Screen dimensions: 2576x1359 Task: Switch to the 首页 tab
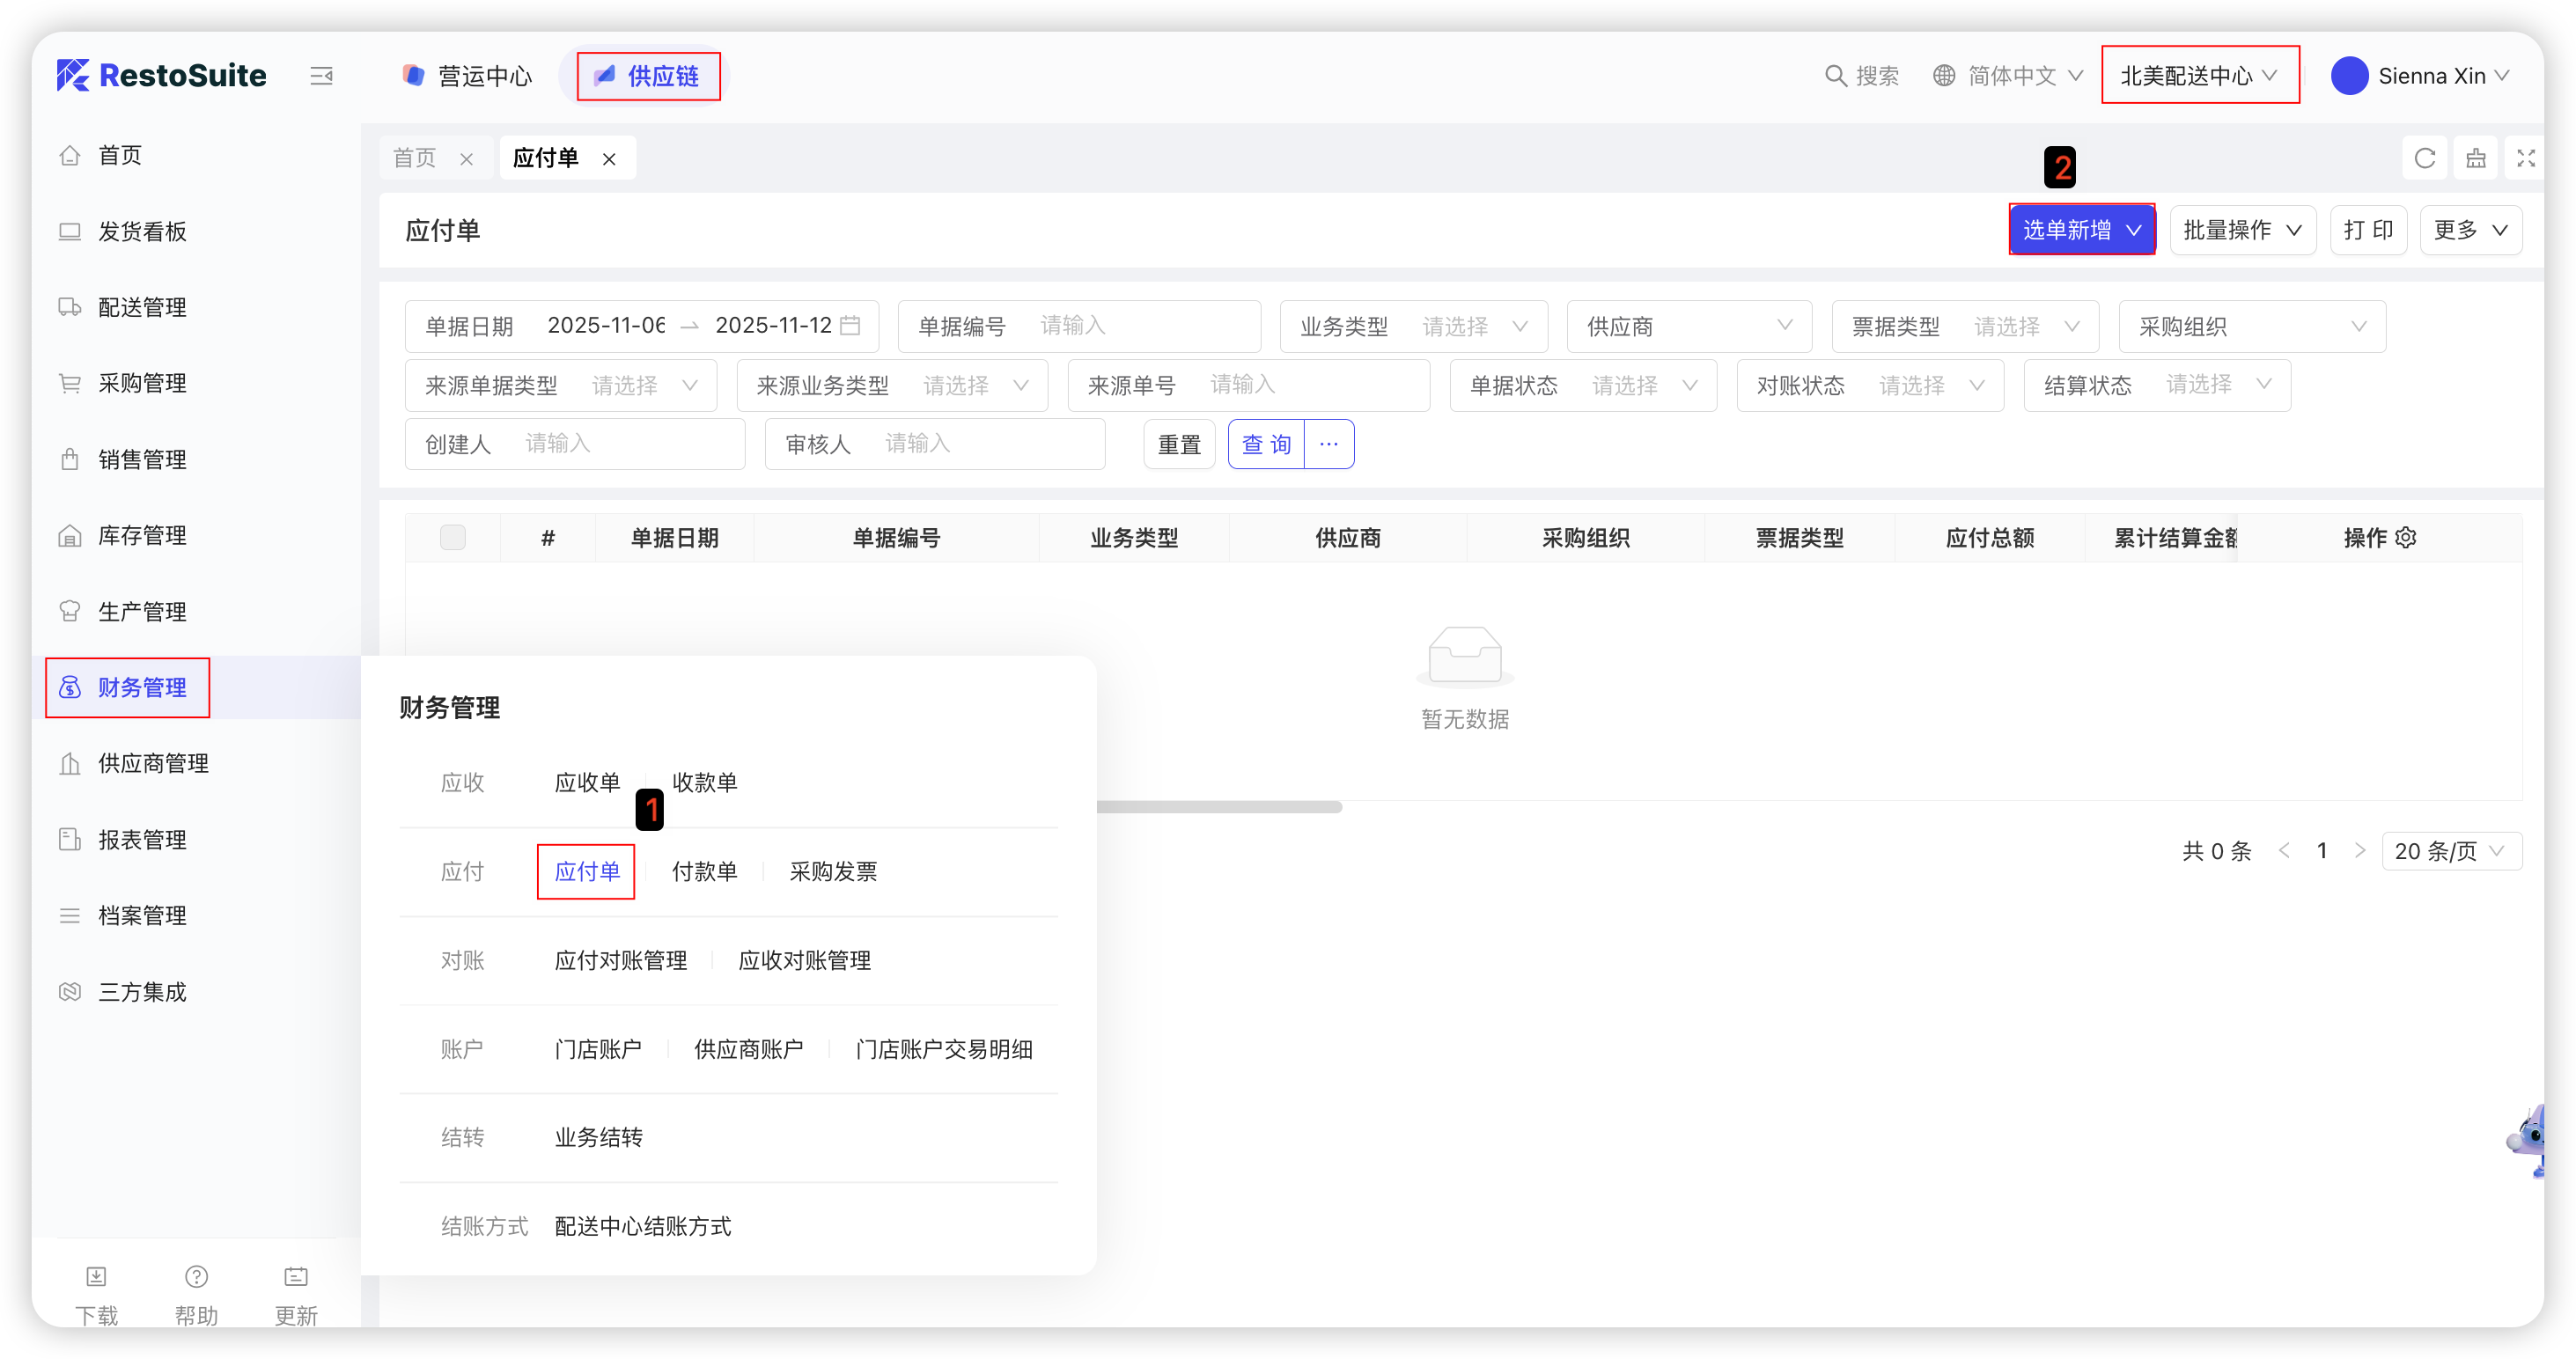point(415,158)
